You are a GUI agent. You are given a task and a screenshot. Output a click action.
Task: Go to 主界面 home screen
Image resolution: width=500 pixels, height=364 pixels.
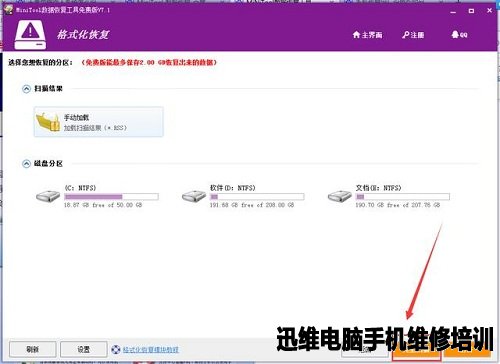tap(367, 35)
